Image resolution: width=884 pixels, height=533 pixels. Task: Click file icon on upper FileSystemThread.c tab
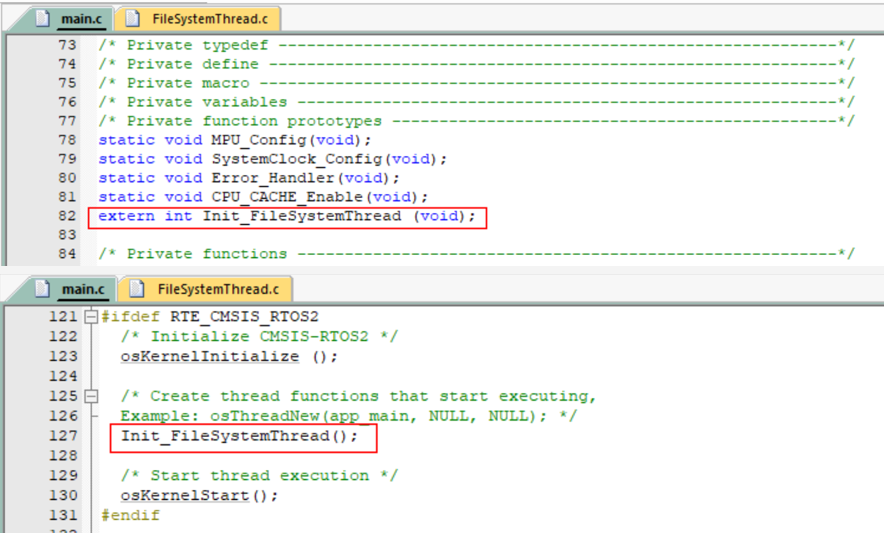[x=131, y=18]
